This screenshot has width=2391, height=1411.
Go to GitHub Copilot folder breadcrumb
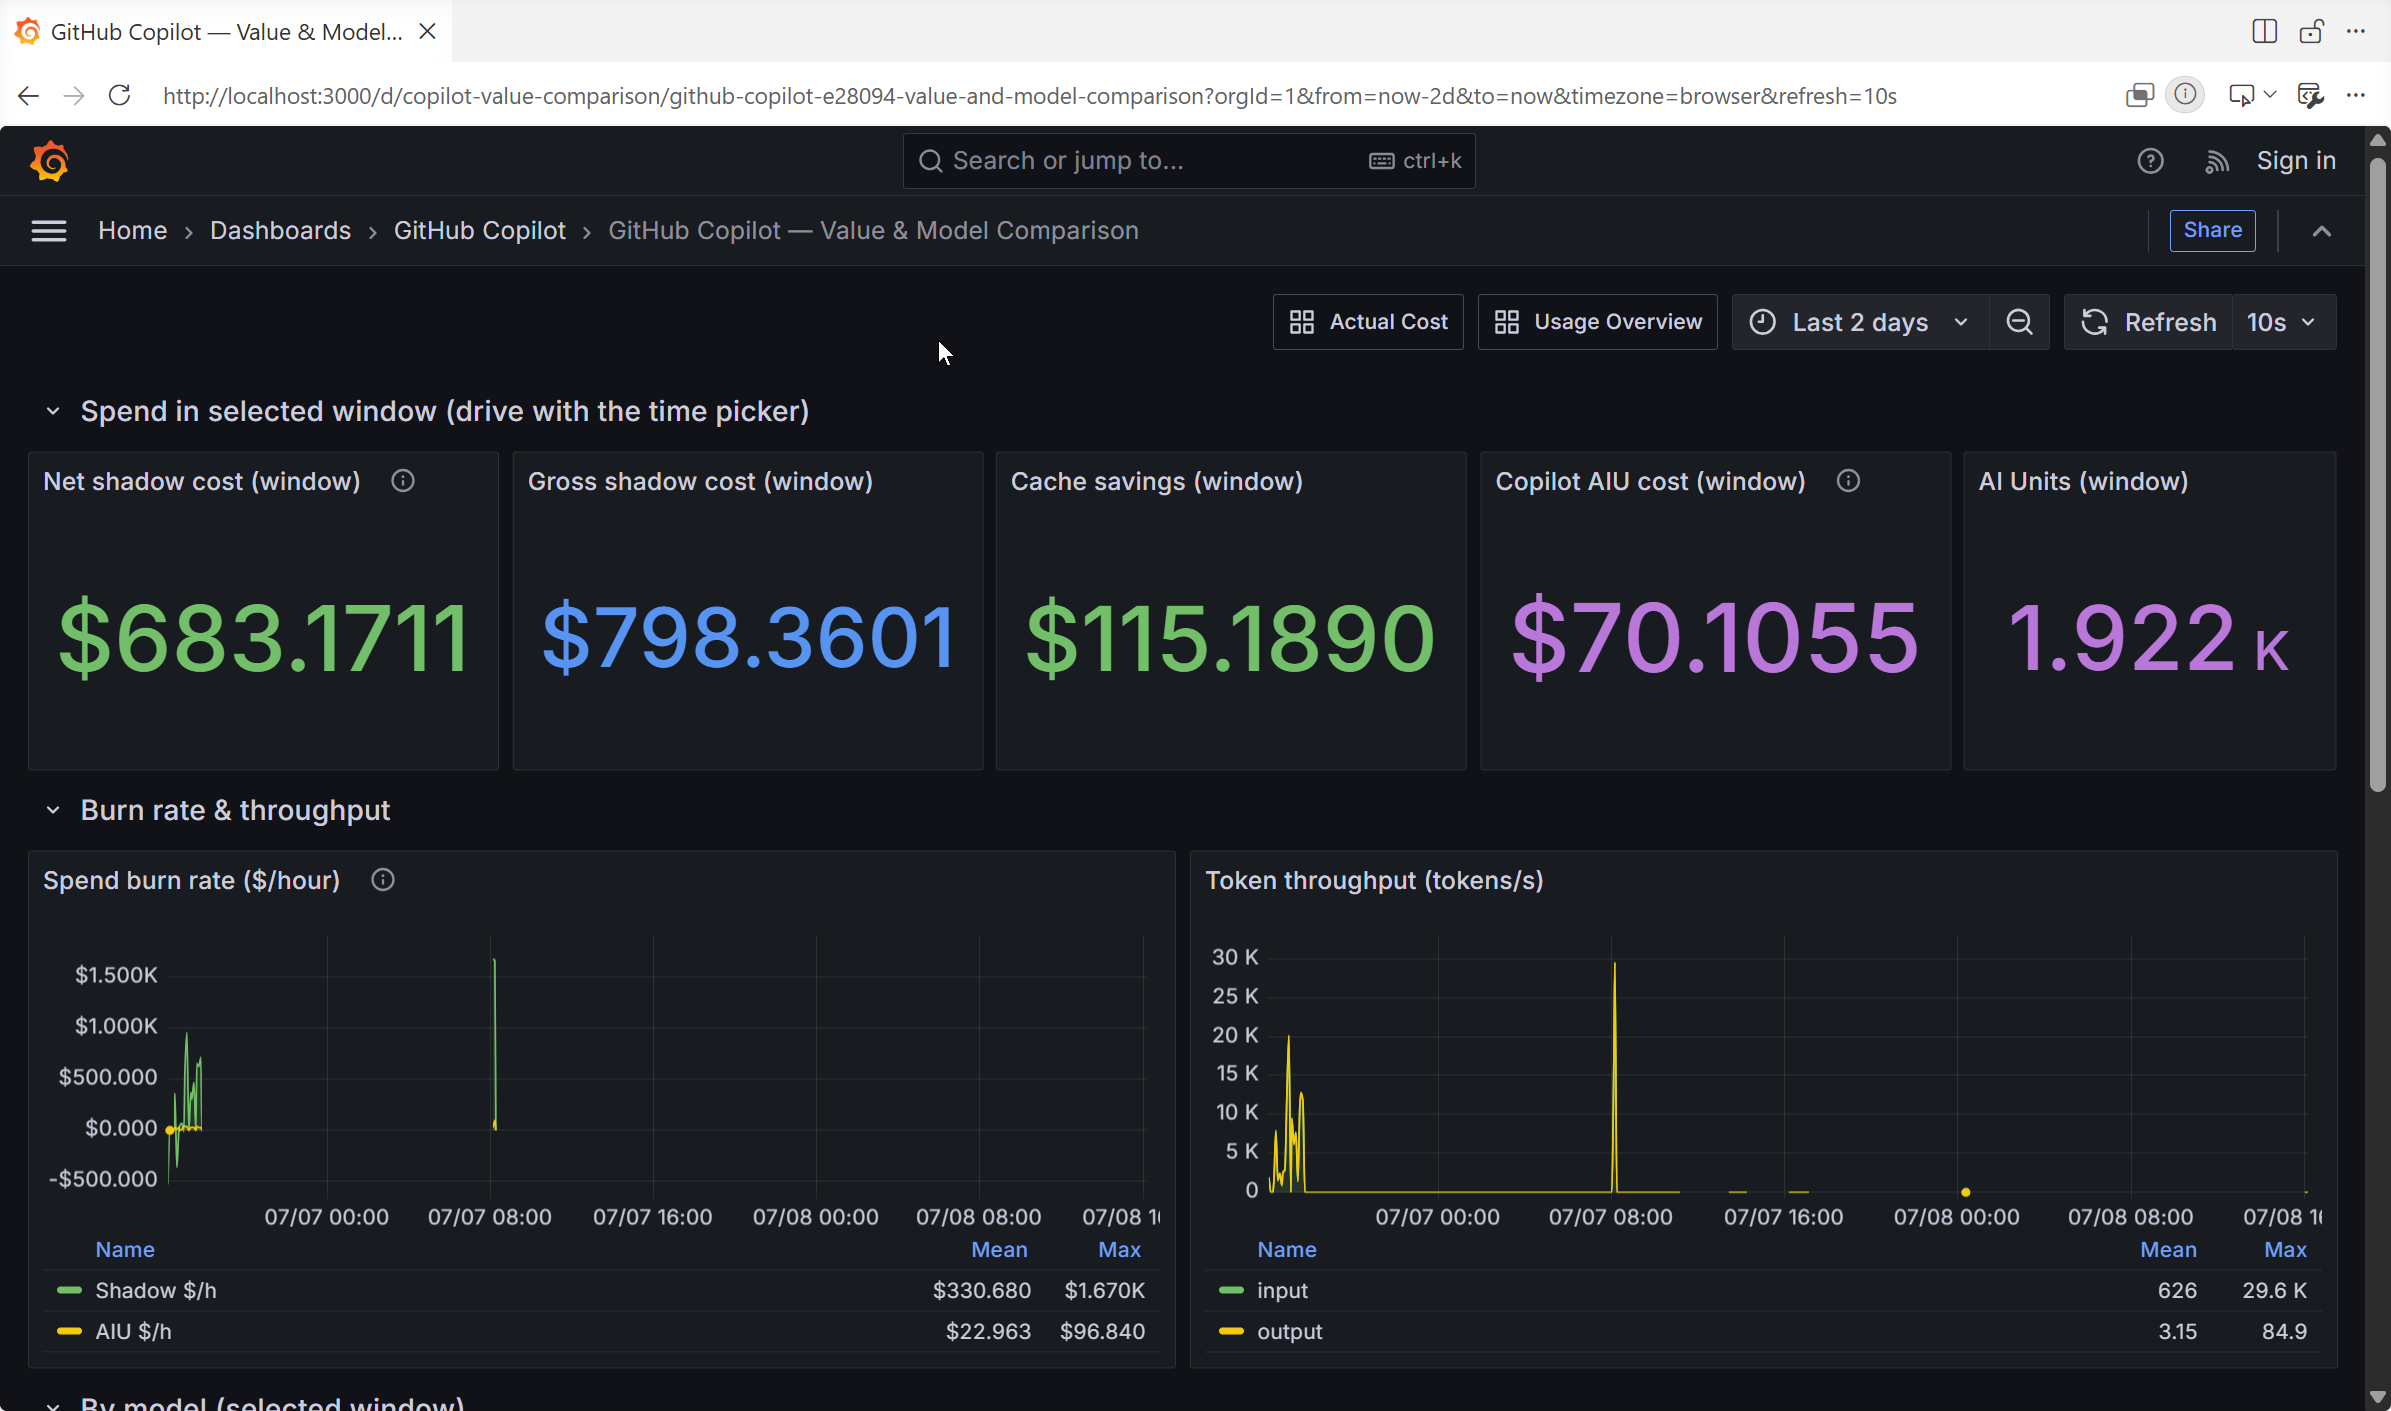pos(479,231)
